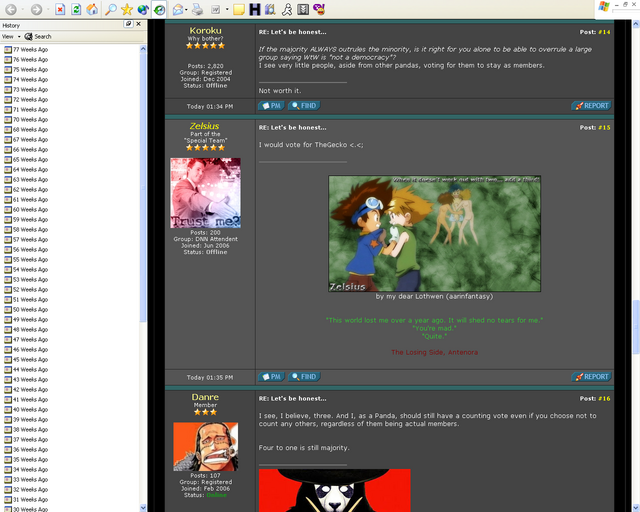Click the Windows flag logo

coord(604,7)
